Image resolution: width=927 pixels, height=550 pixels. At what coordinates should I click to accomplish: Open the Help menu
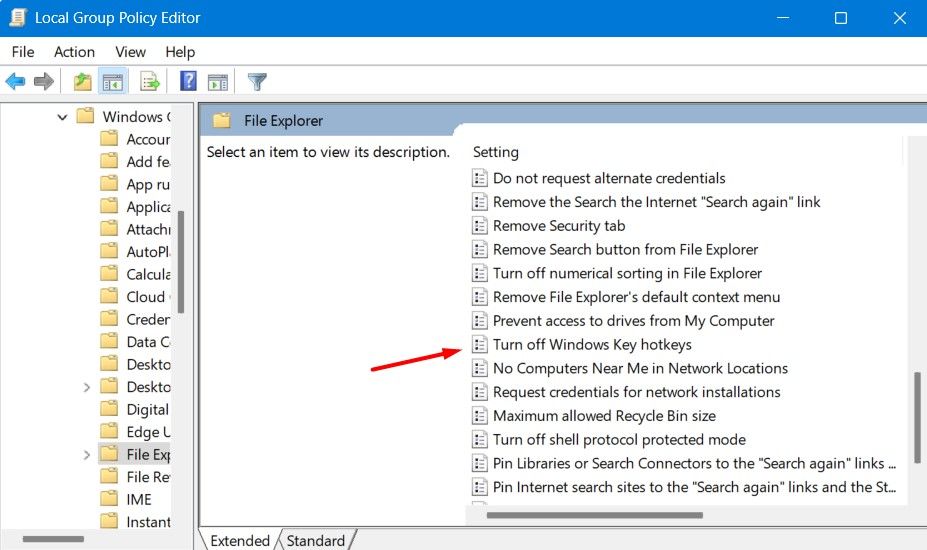(180, 52)
